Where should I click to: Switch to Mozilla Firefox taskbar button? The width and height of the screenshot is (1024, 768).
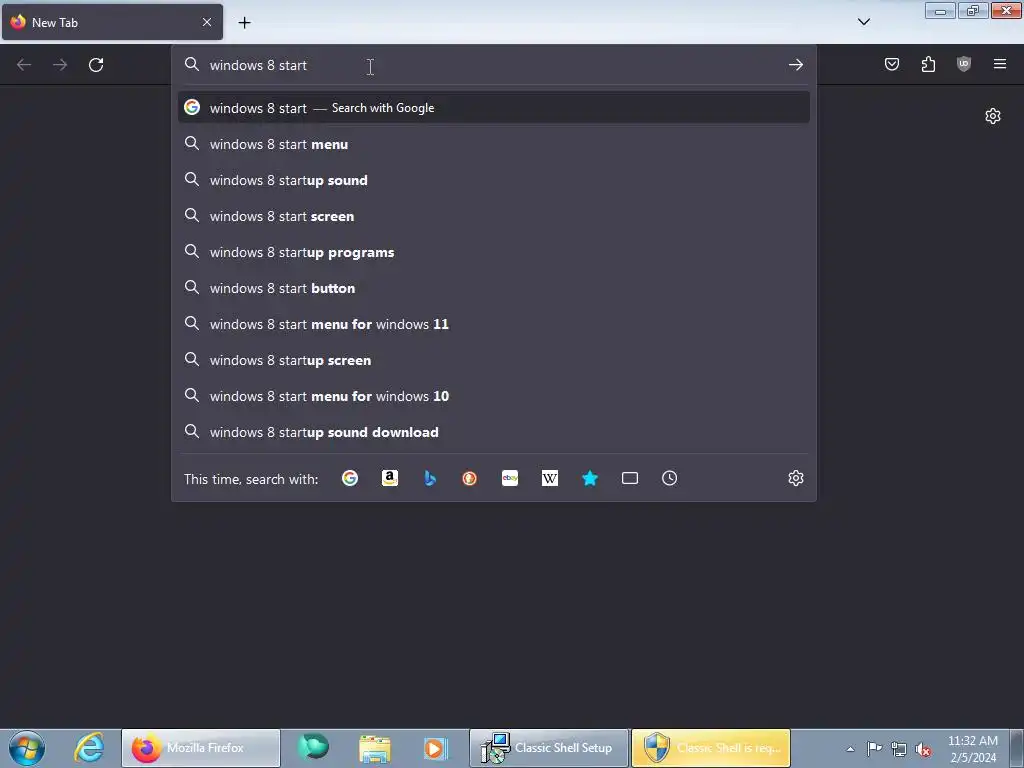click(201, 748)
